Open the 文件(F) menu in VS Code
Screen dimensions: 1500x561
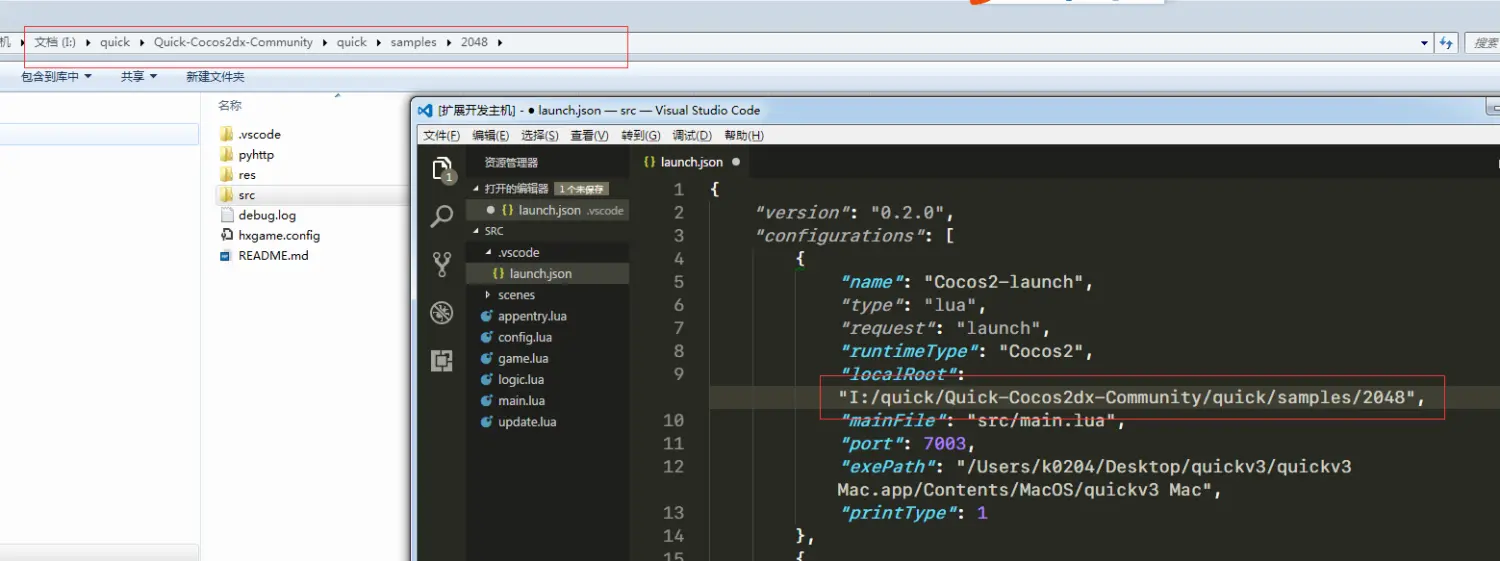441,136
